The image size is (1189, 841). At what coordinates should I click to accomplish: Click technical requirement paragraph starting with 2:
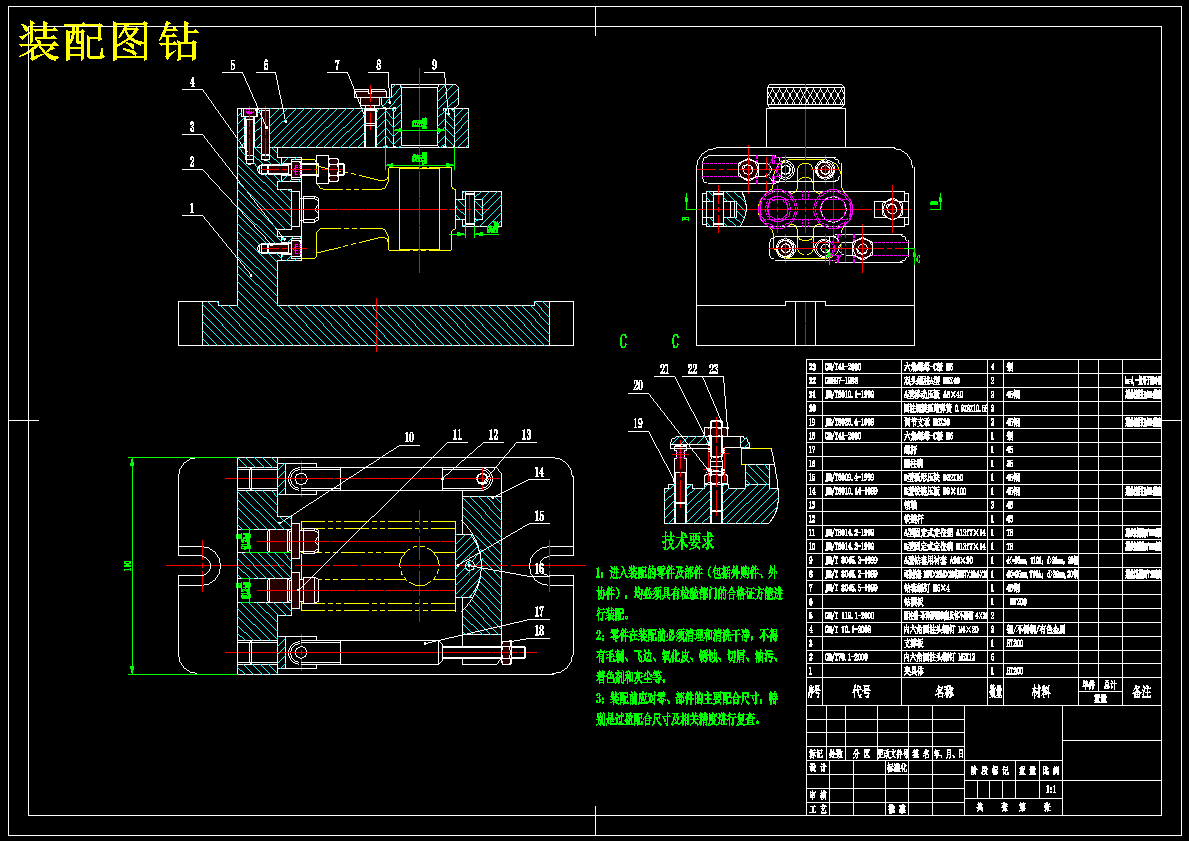pos(687,655)
